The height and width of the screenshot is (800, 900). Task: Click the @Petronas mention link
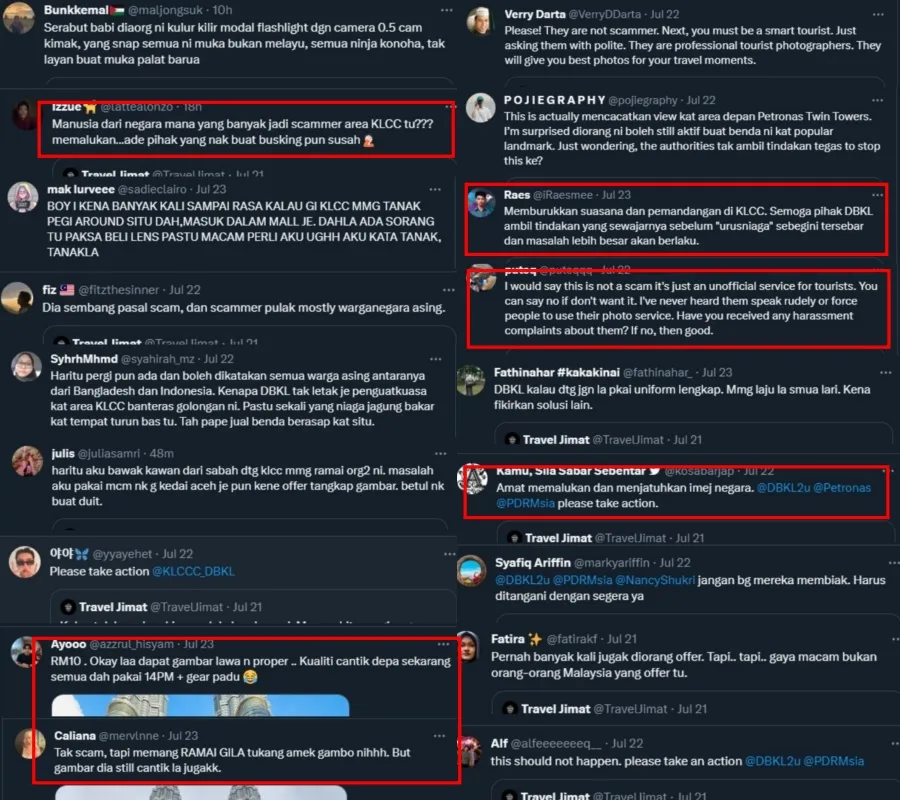842,488
